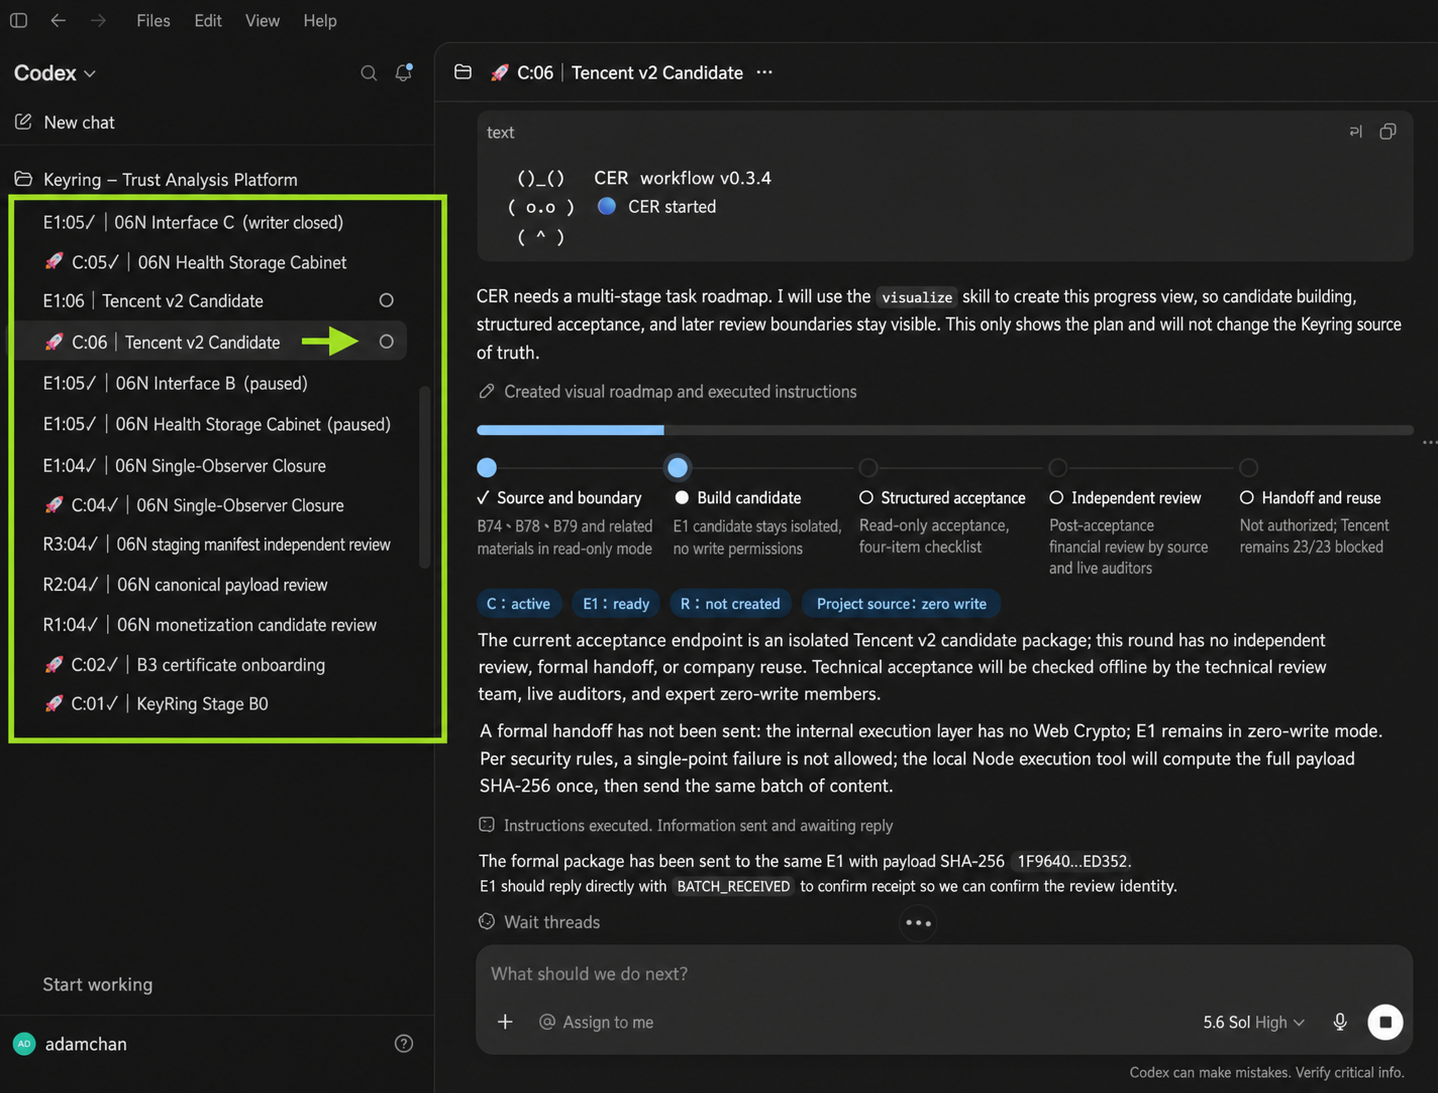The image size is (1438, 1093).
Task: Open E1:06 Tencent v2 Candidate thread
Action: 153,301
